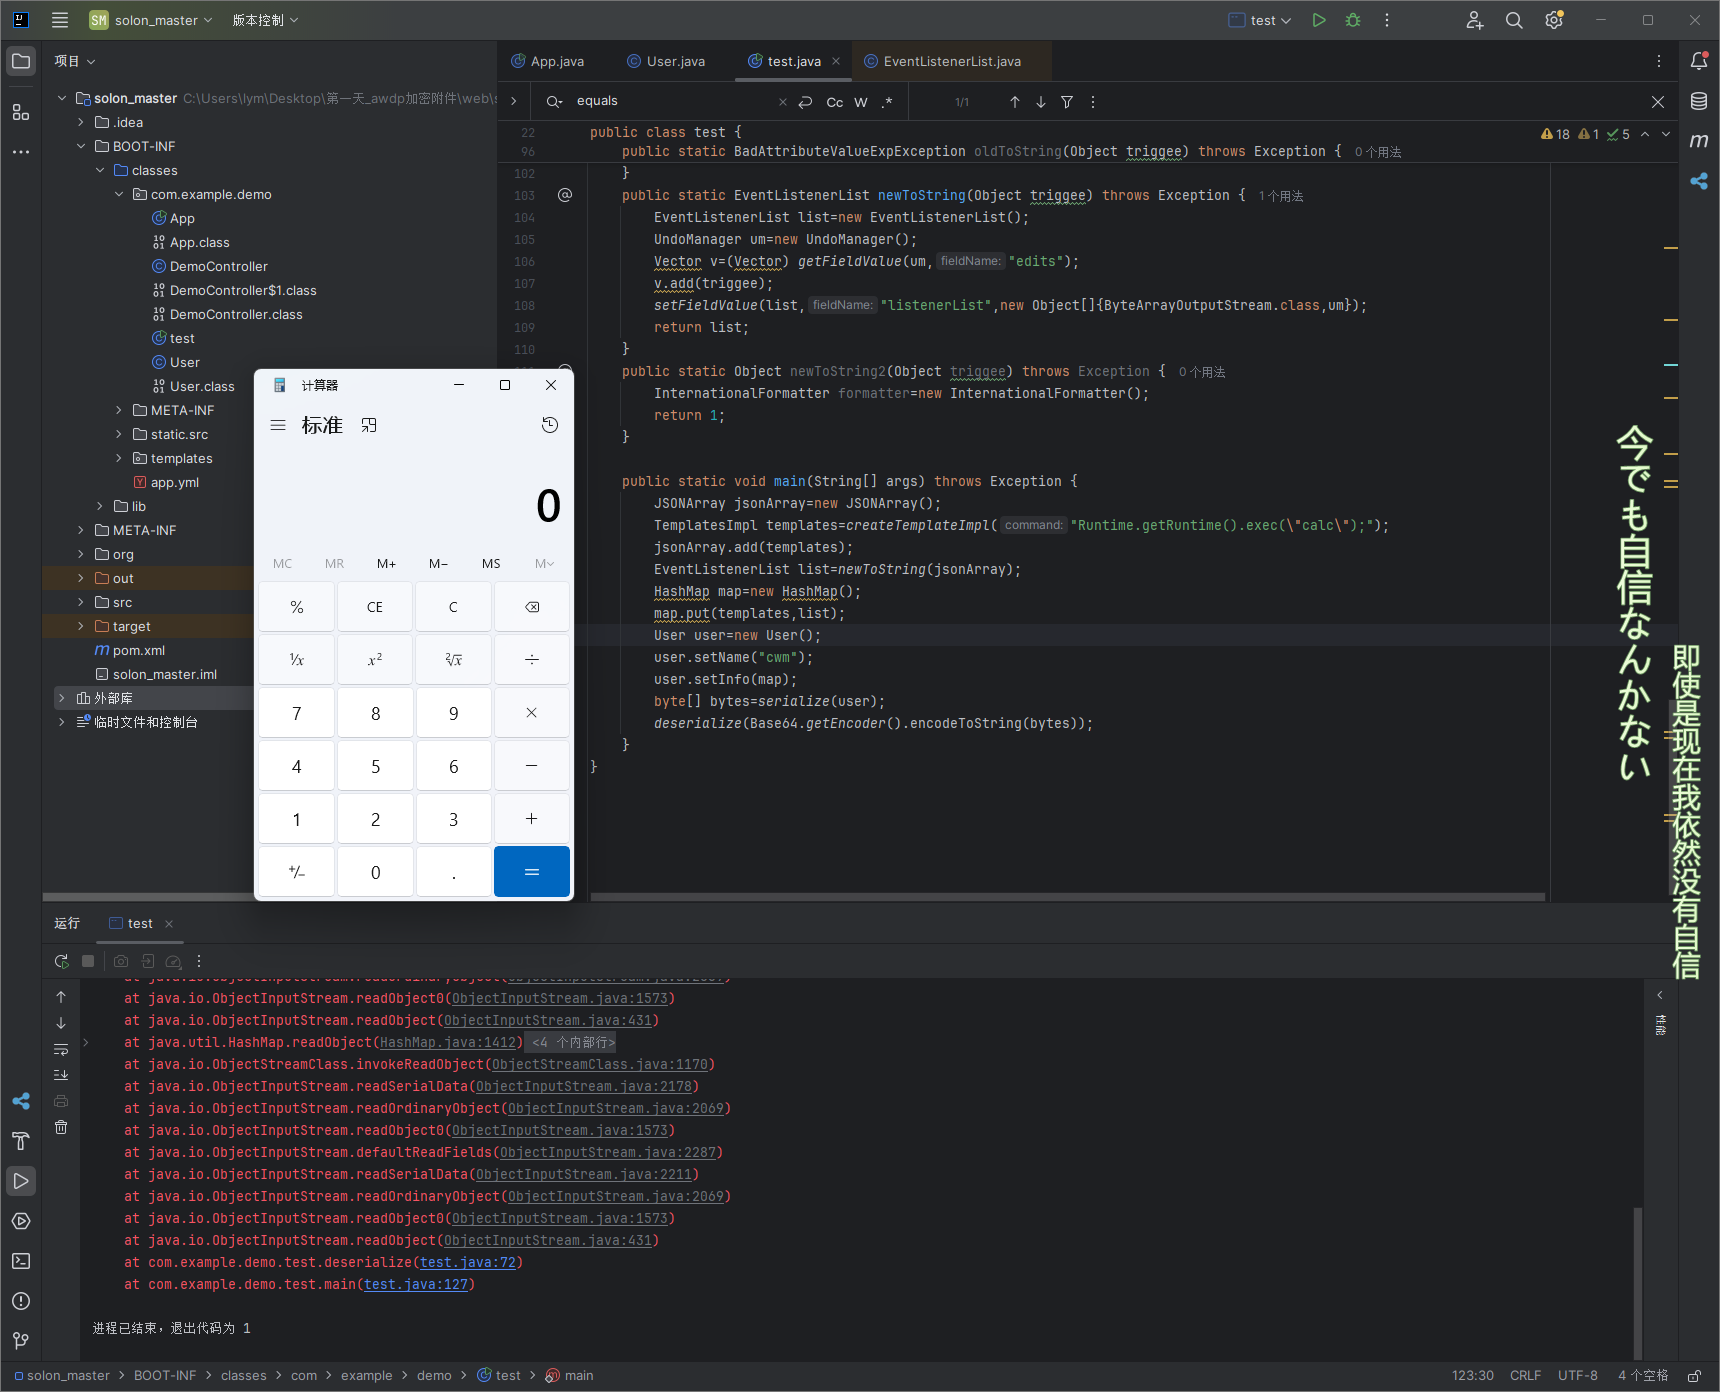Jump to previous search occurrence
1720x1392 pixels.
[1015, 102]
